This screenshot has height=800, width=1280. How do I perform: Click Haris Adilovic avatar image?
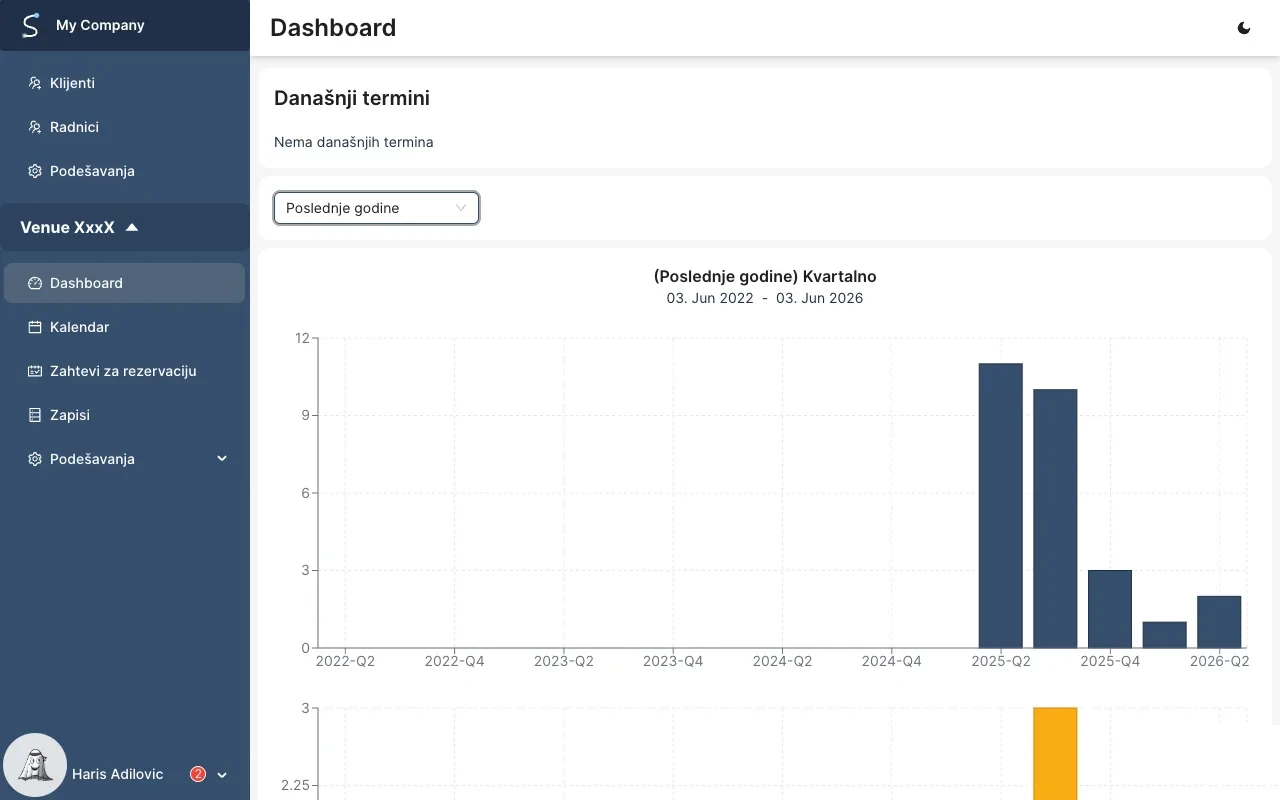[36, 766]
